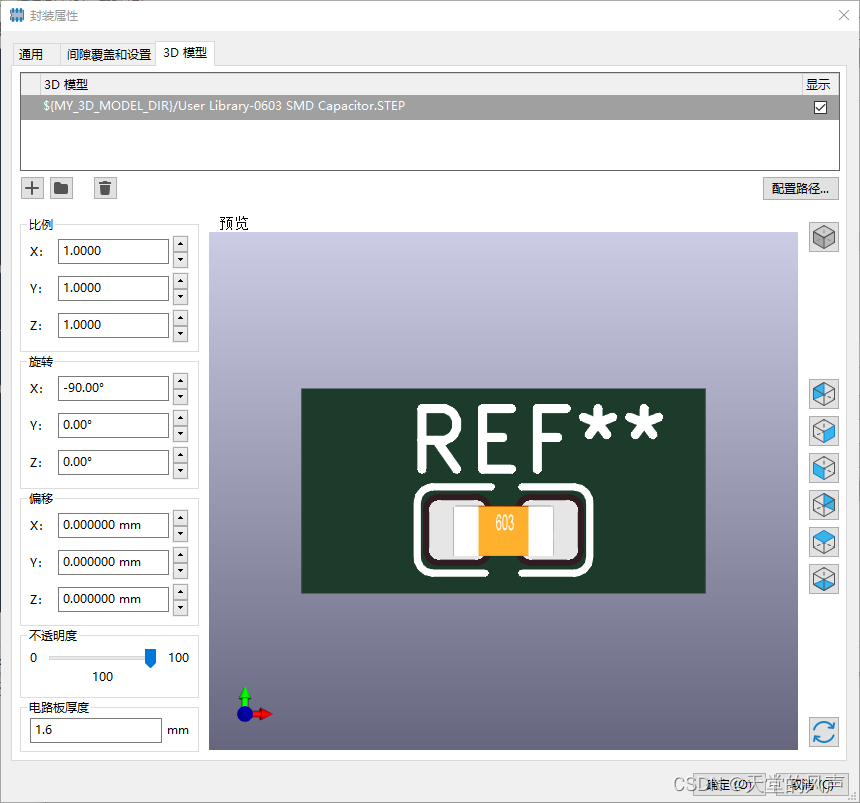Screen dimensions: 860x803
Task: Delete selected 3D model with trash icon
Action: [105, 188]
